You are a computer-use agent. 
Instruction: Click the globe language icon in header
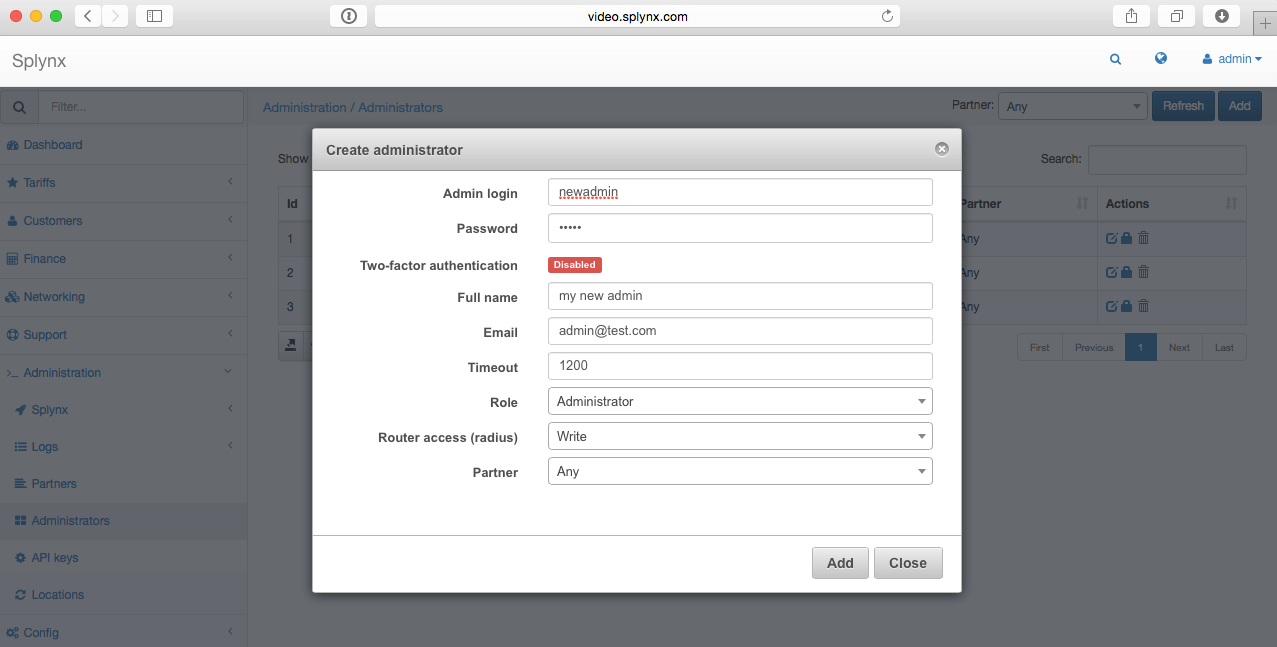pyautogui.click(x=1160, y=59)
